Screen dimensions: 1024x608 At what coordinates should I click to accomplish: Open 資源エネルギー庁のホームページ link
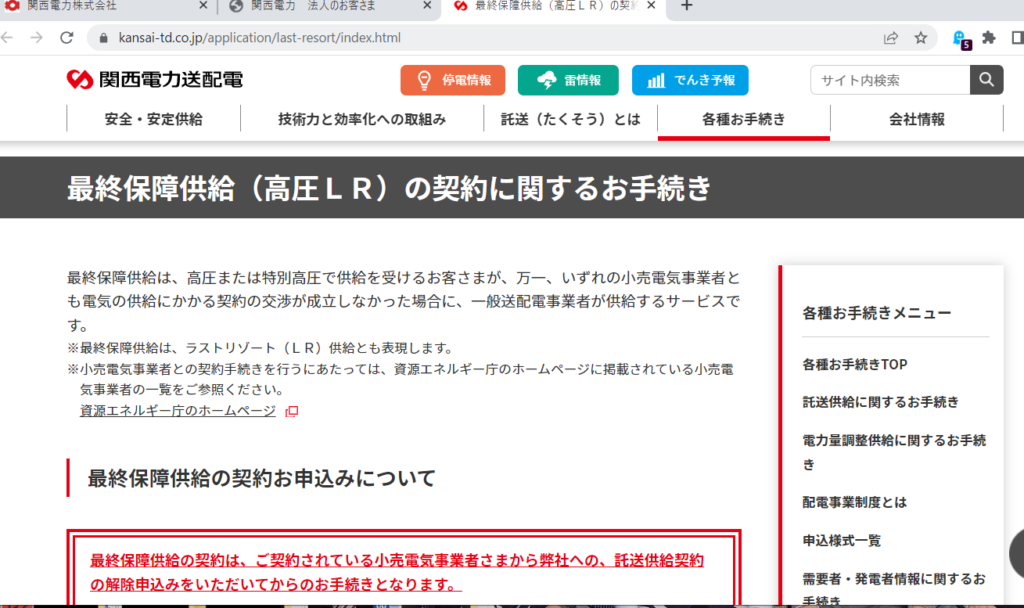point(177,411)
